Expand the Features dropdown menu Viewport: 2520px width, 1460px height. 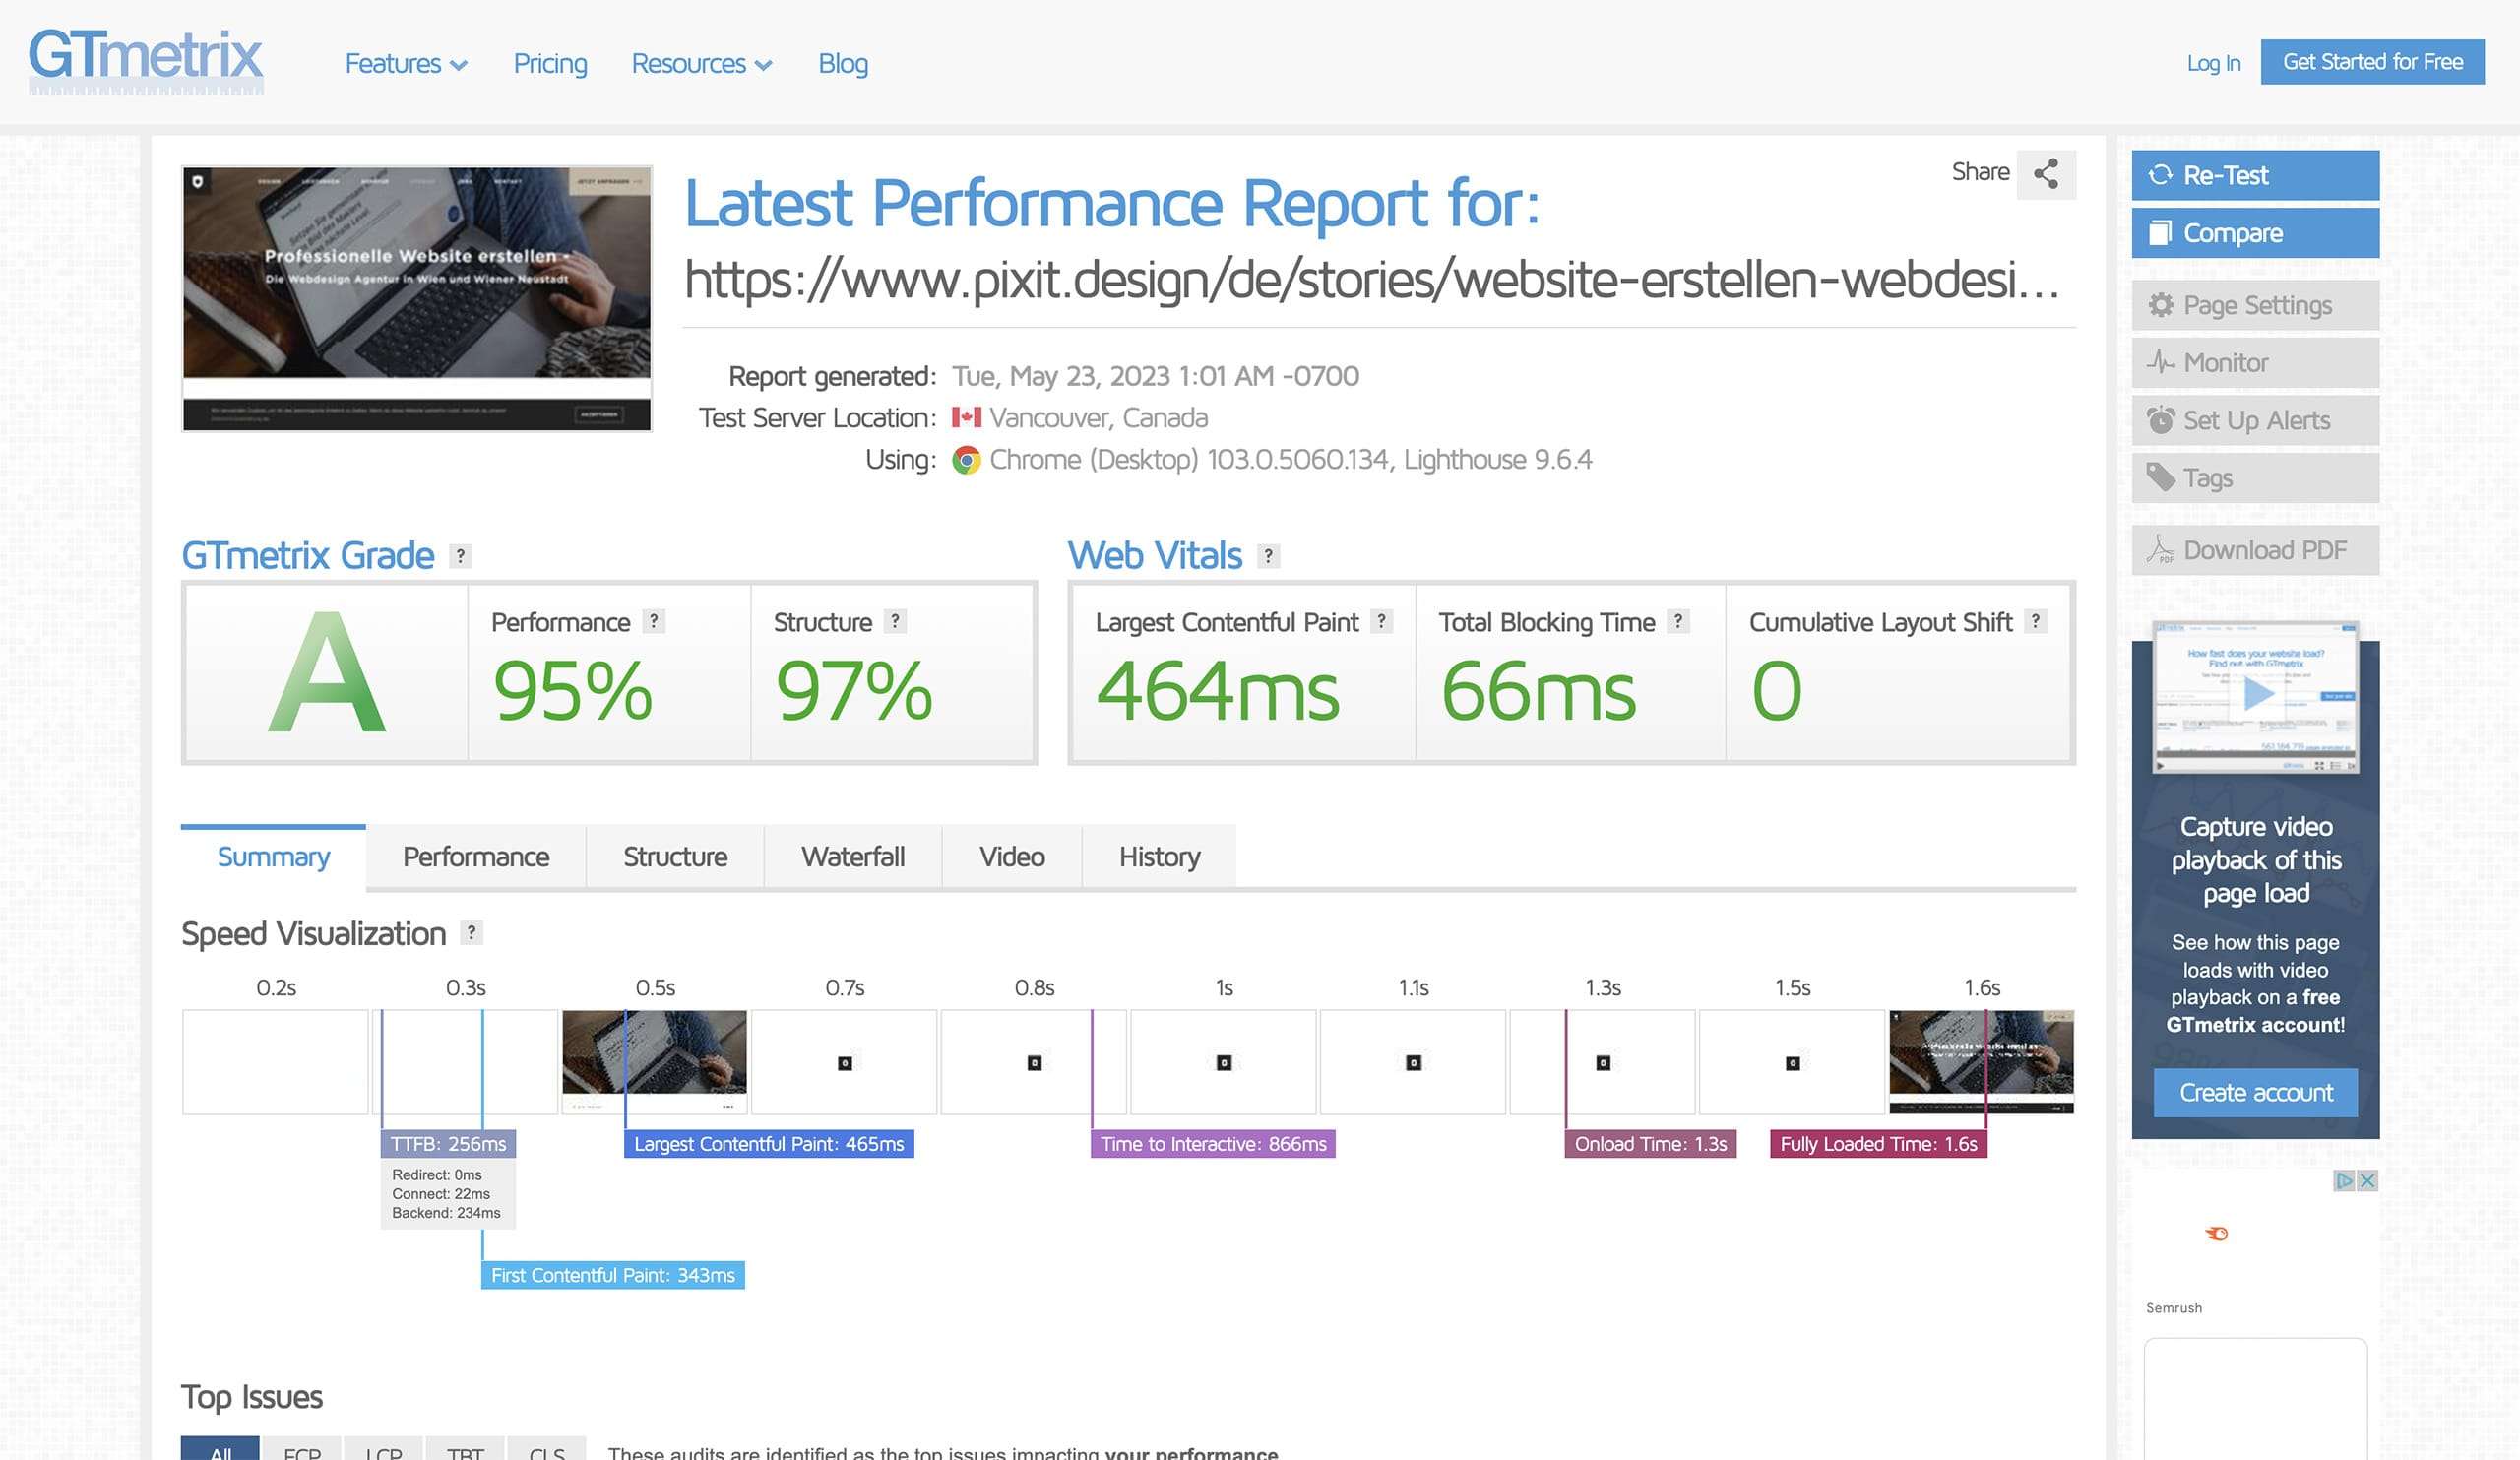405,64
